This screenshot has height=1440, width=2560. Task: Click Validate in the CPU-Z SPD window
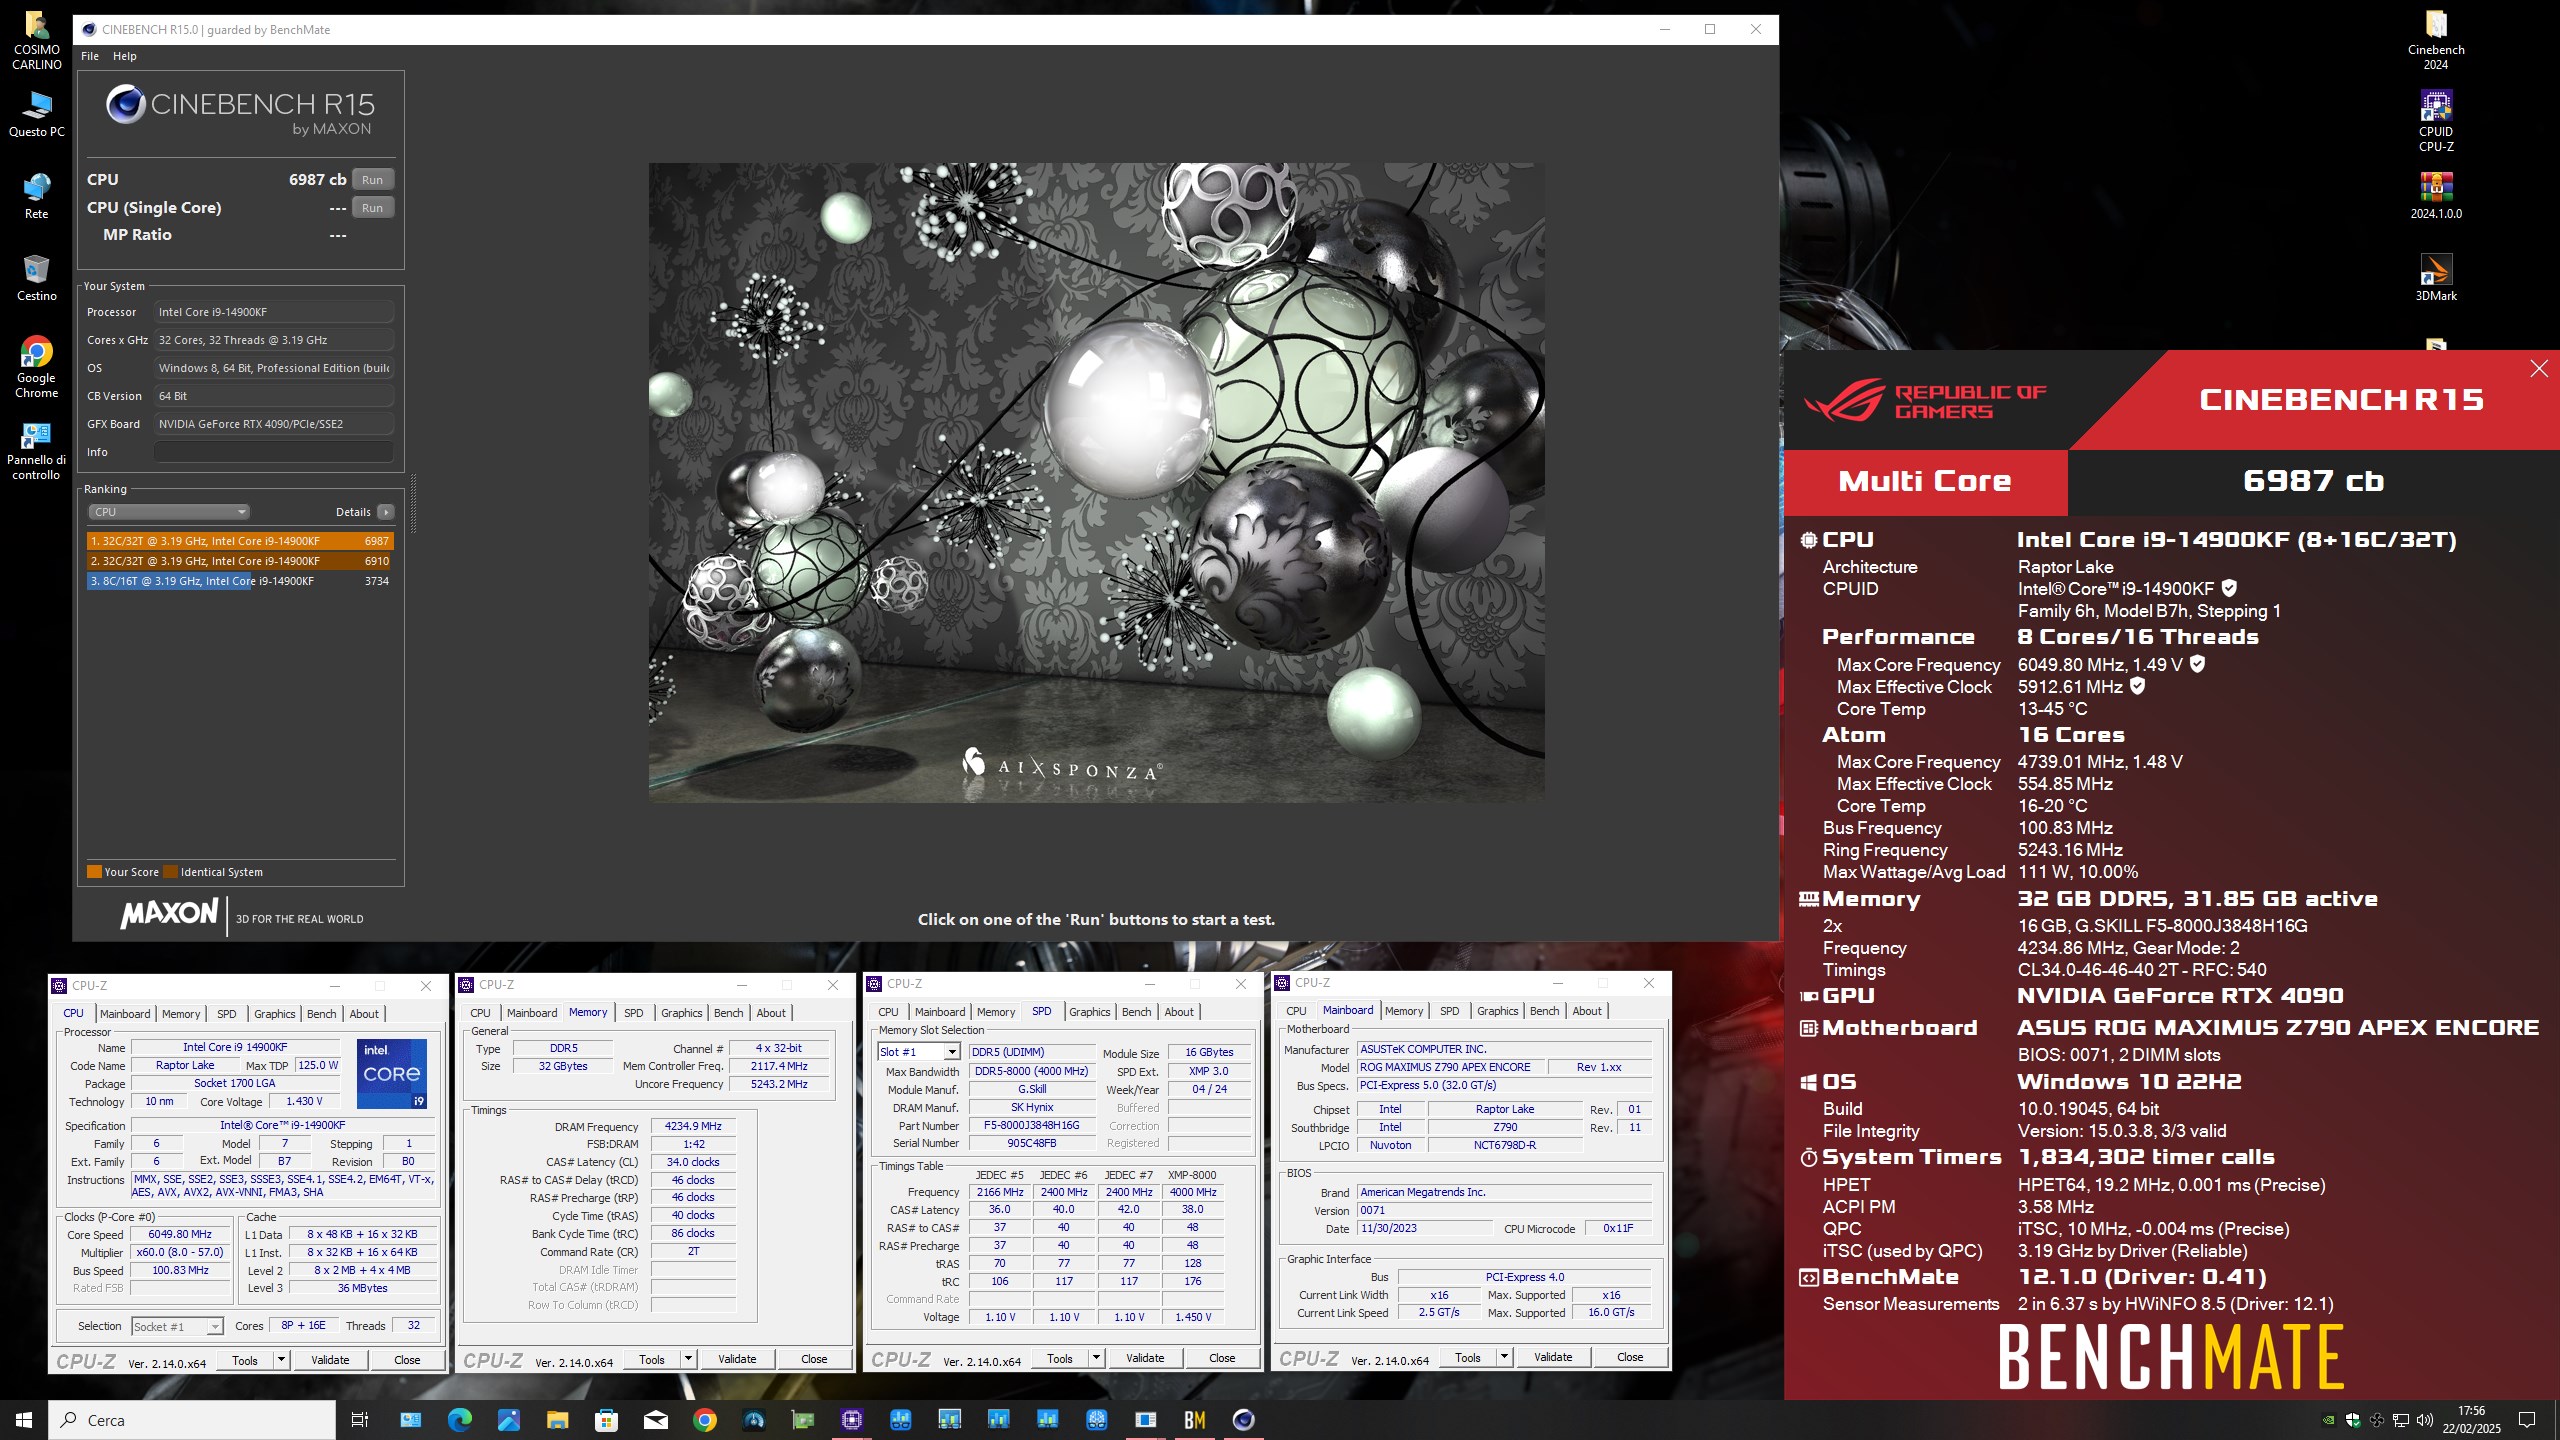tap(1145, 1358)
